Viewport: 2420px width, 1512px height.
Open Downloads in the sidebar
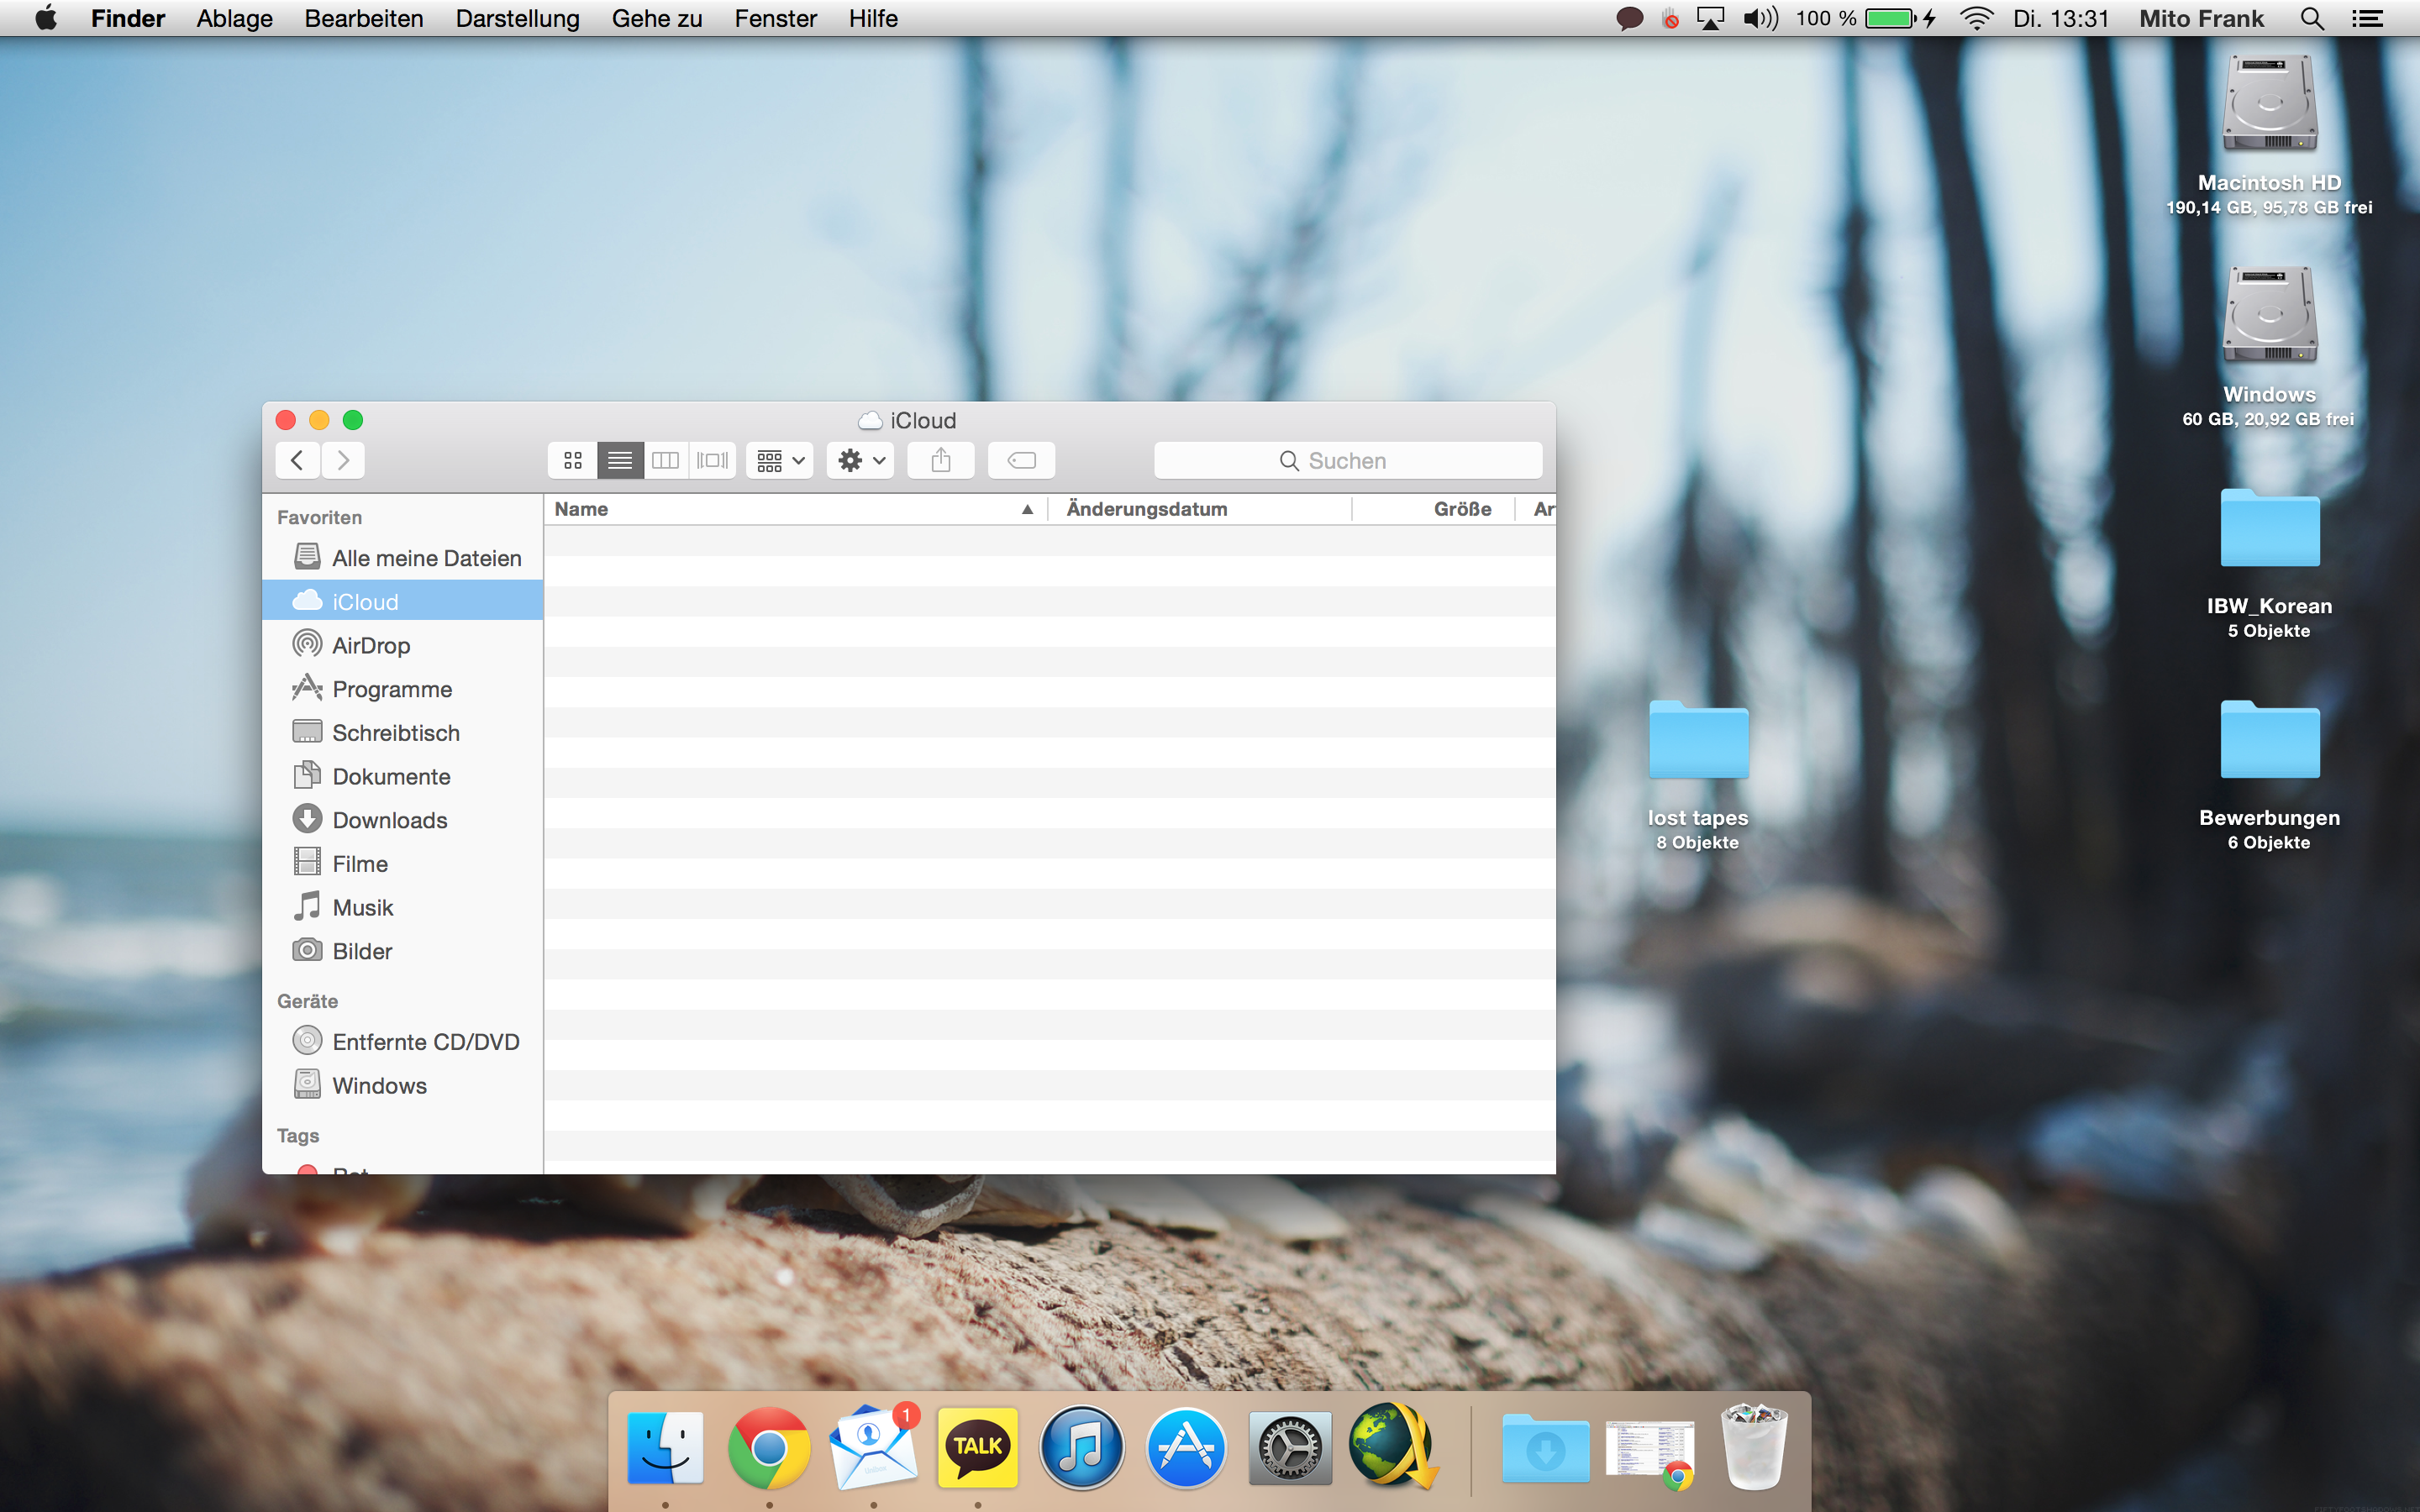389,820
